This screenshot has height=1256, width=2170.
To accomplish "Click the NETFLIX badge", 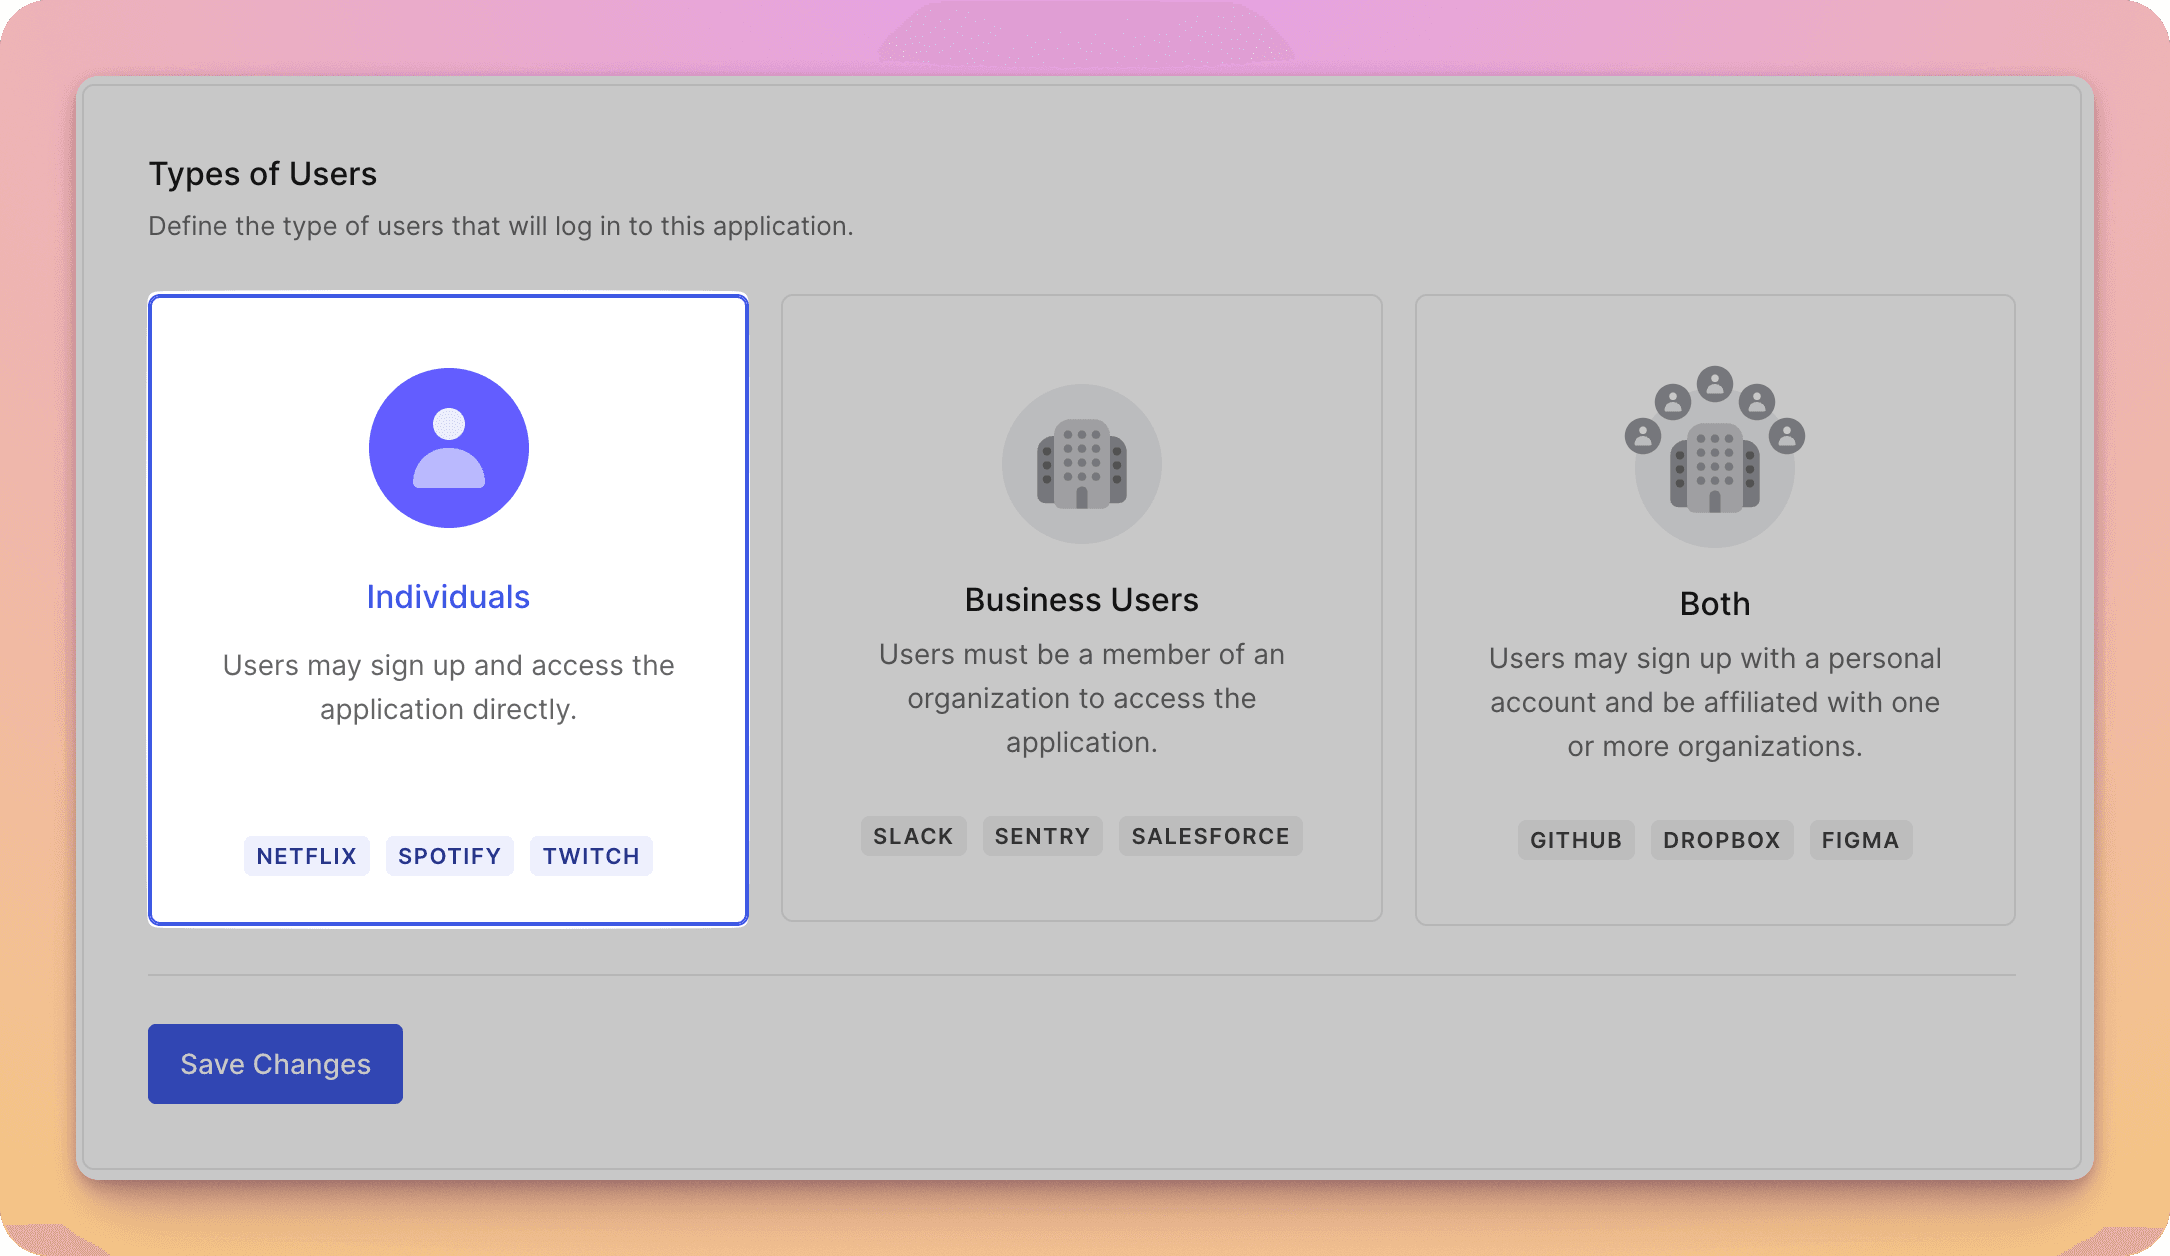I will [x=306, y=855].
